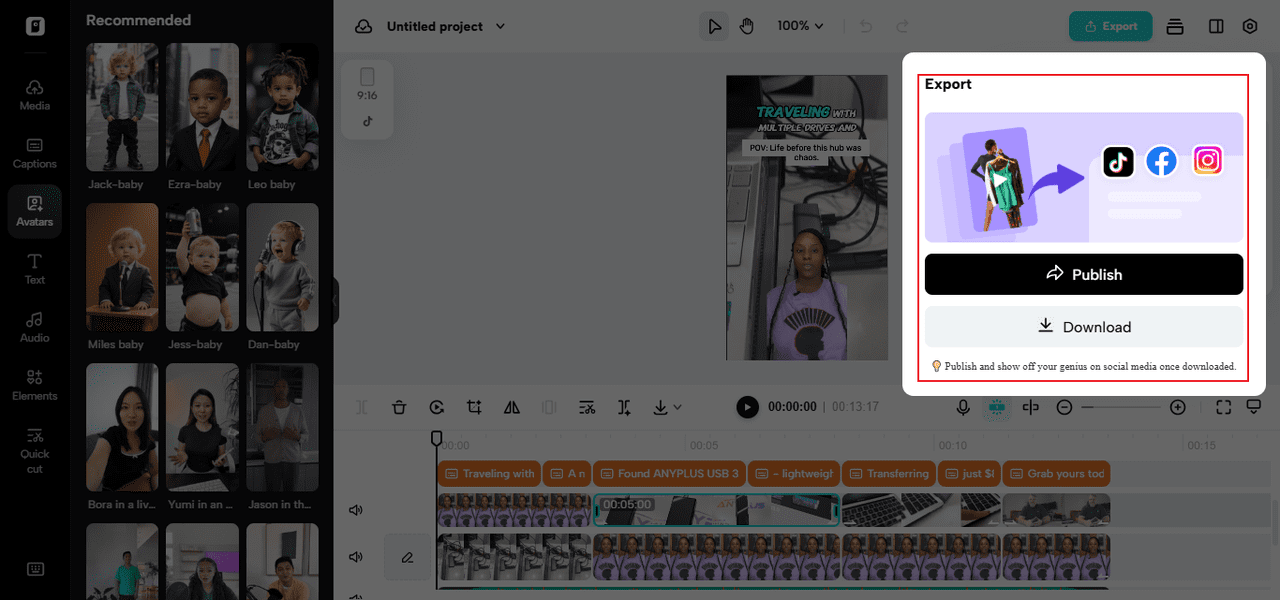Open the layers stack icon next to Export
Image resolution: width=1280 pixels, height=600 pixels.
click(1175, 26)
